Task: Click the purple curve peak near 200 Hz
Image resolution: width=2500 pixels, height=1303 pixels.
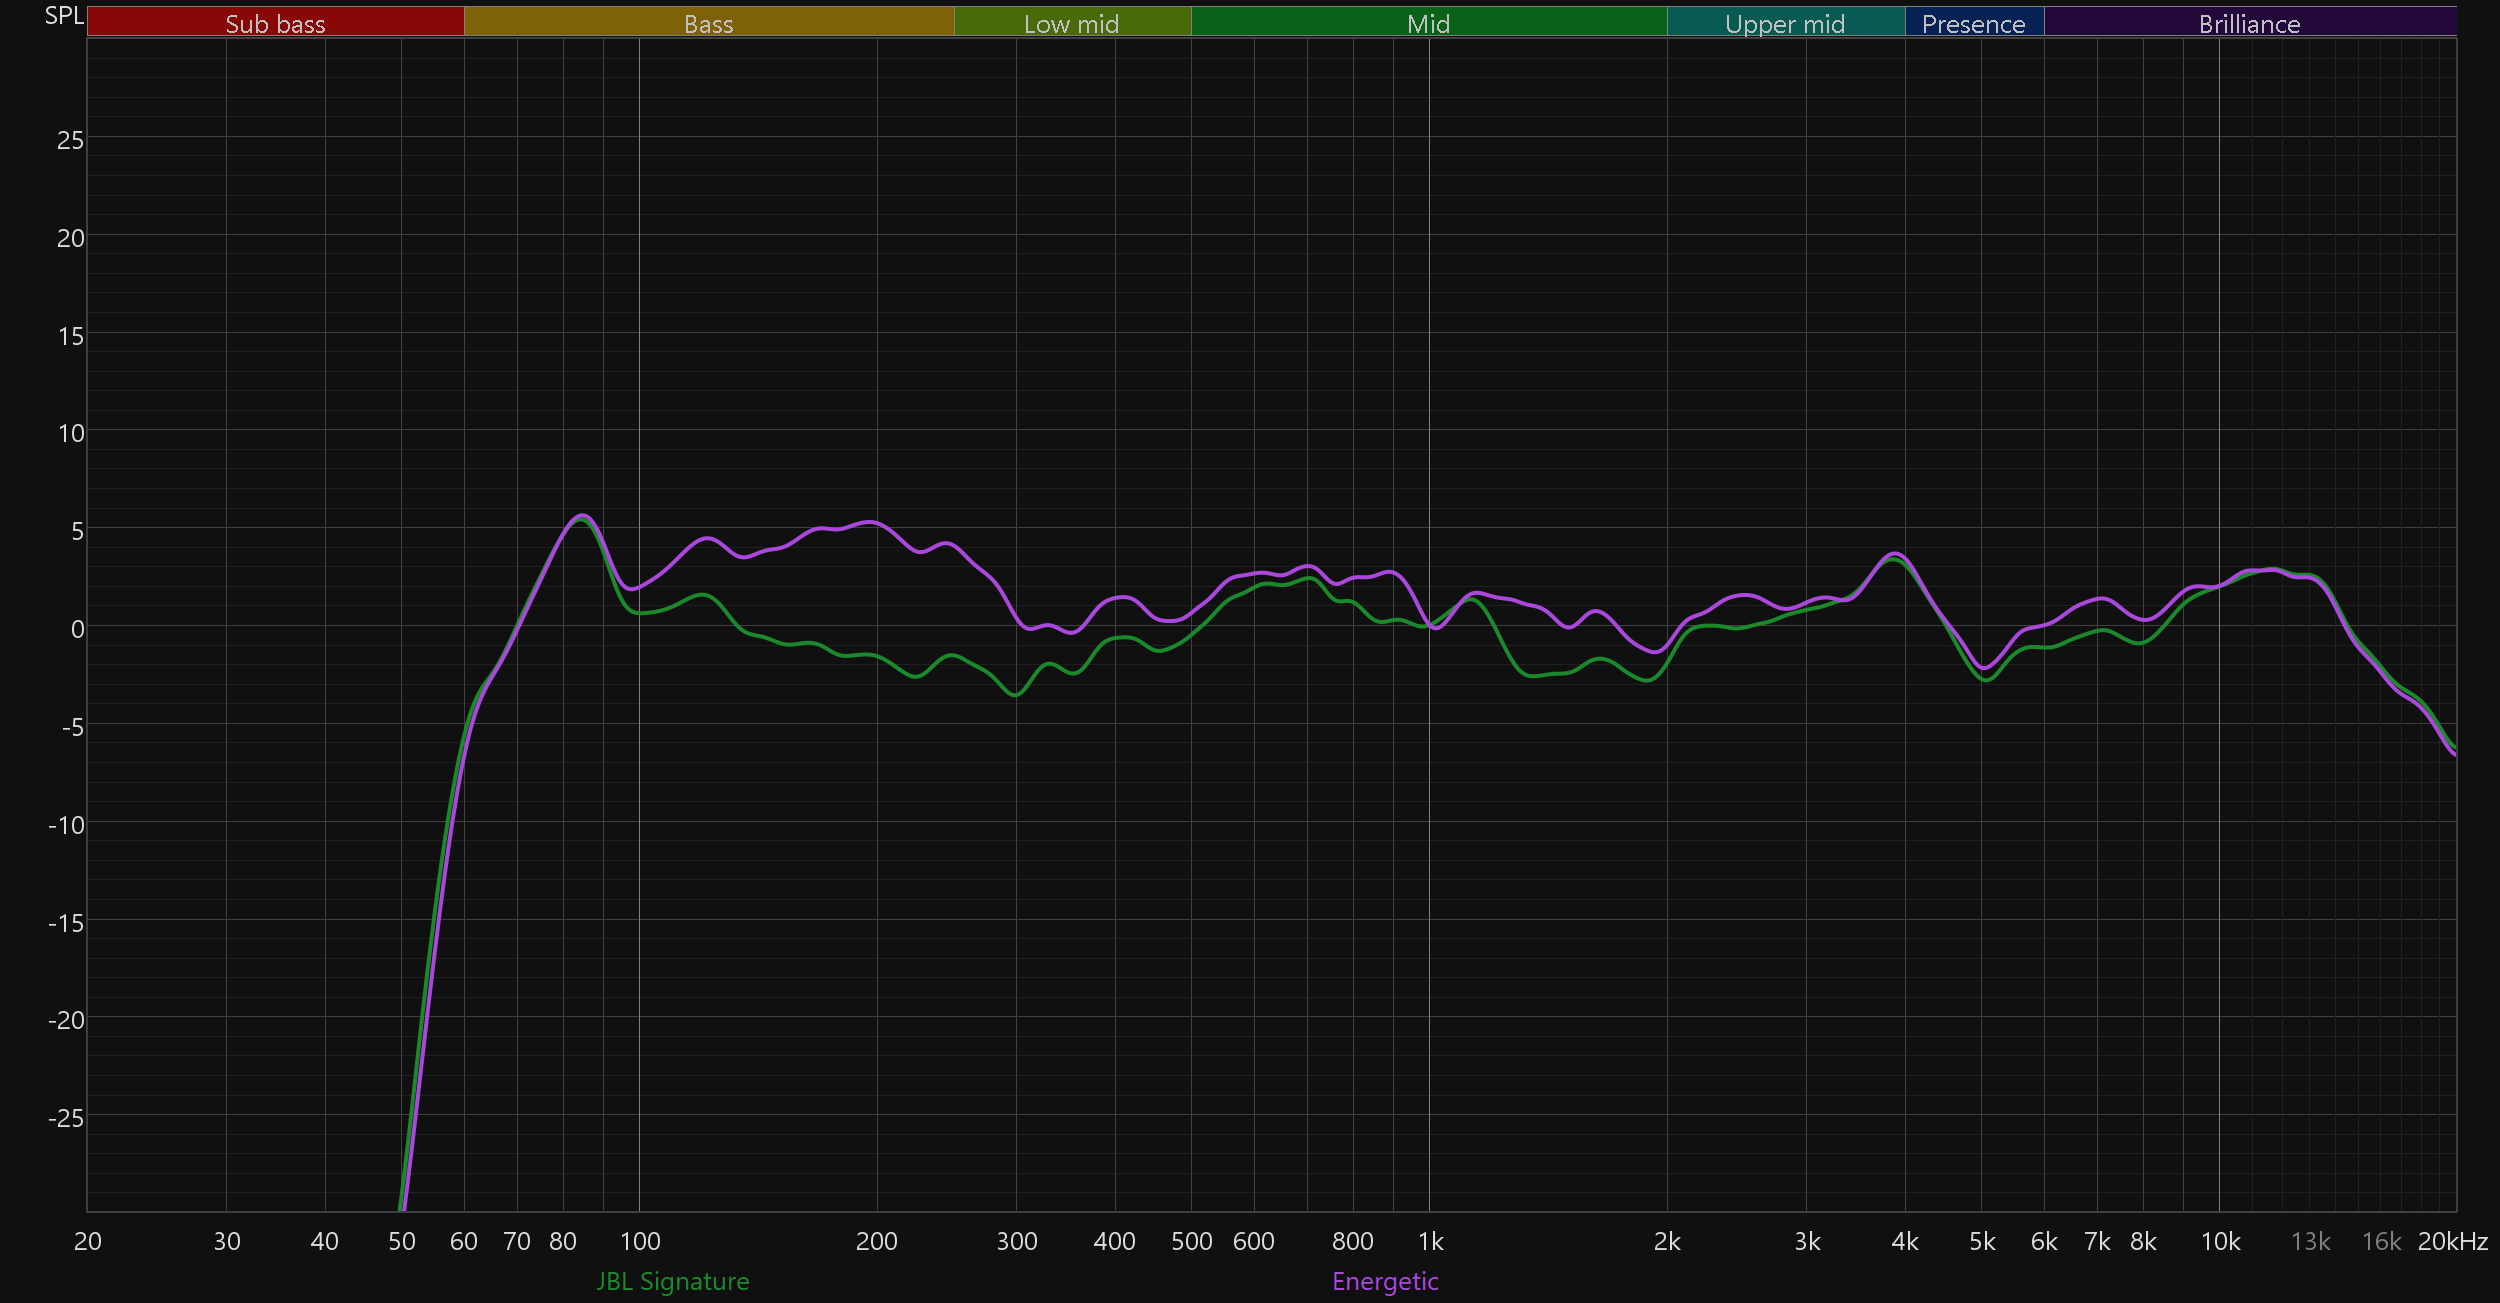Action: point(870,522)
